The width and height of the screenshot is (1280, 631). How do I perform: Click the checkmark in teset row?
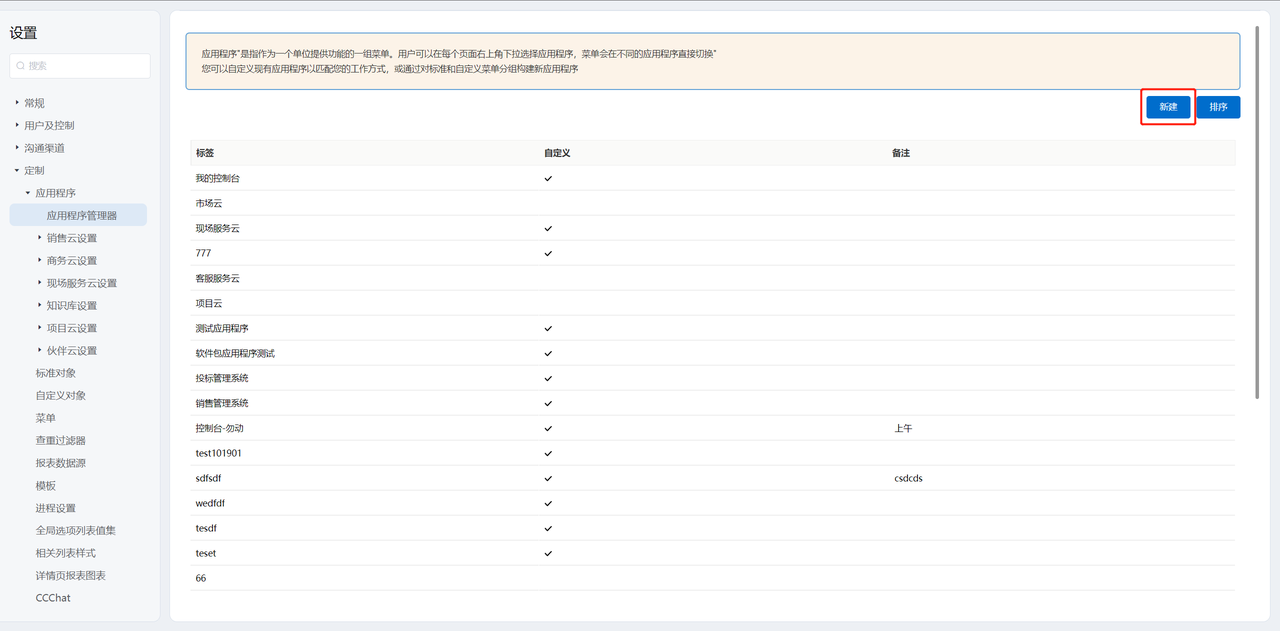[x=548, y=553]
